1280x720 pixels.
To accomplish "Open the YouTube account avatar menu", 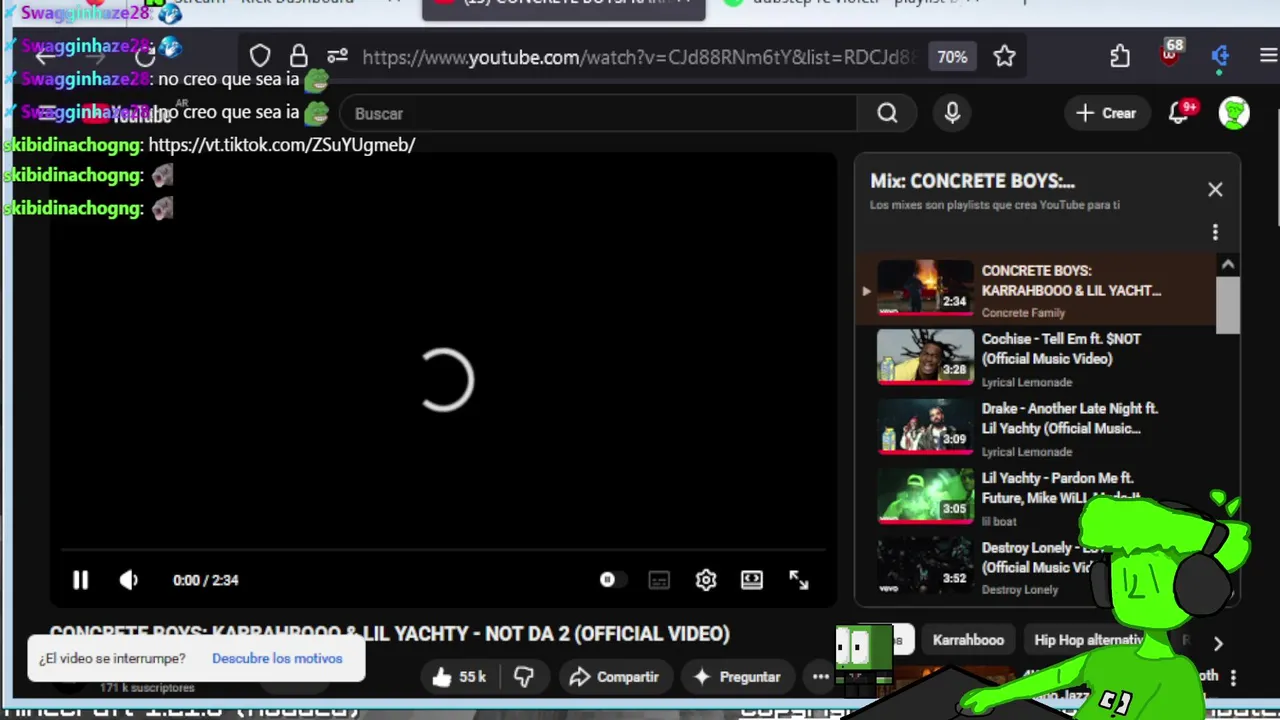I will pyautogui.click(x=1234, y=113).
